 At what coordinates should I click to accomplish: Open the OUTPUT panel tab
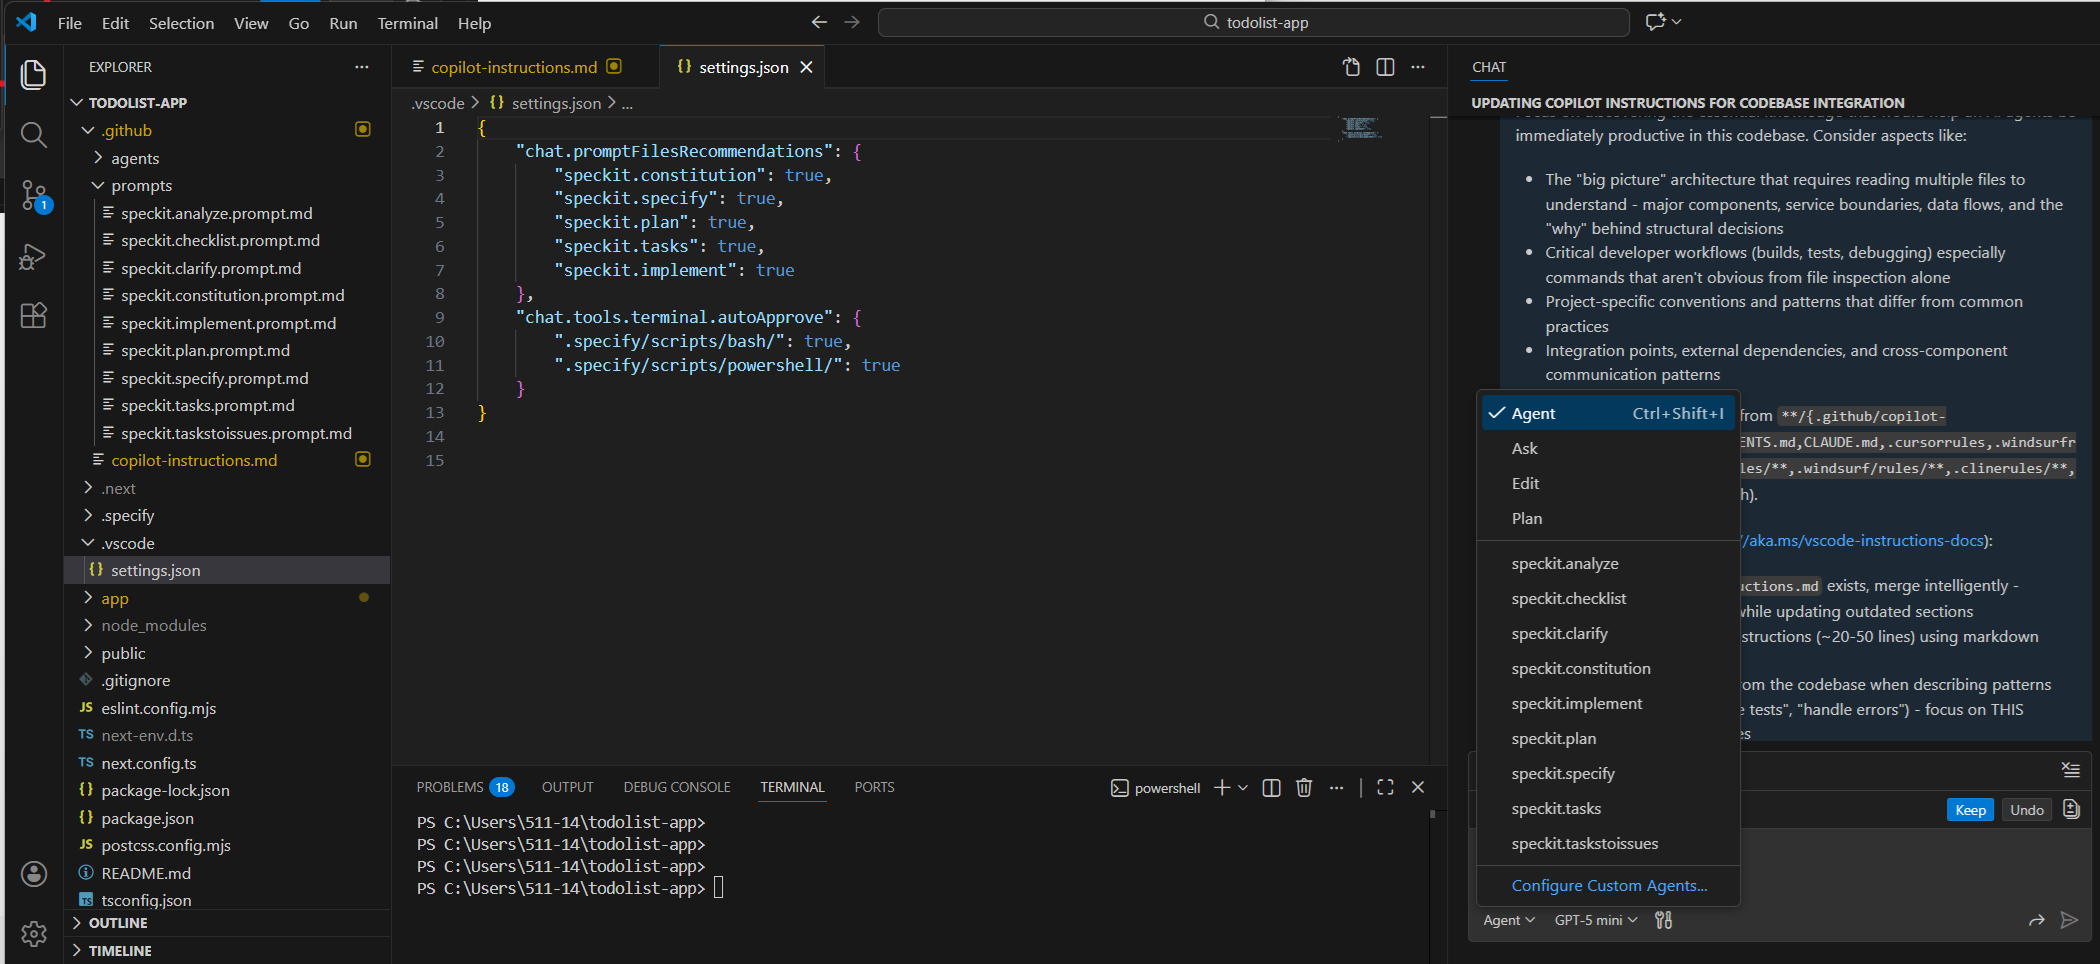point(567,787)
